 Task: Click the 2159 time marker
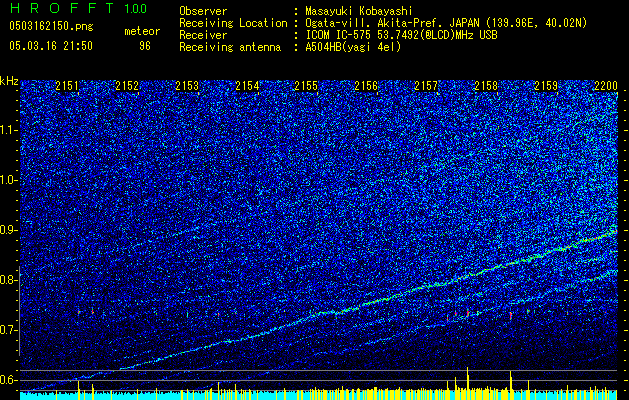[546, 86]
